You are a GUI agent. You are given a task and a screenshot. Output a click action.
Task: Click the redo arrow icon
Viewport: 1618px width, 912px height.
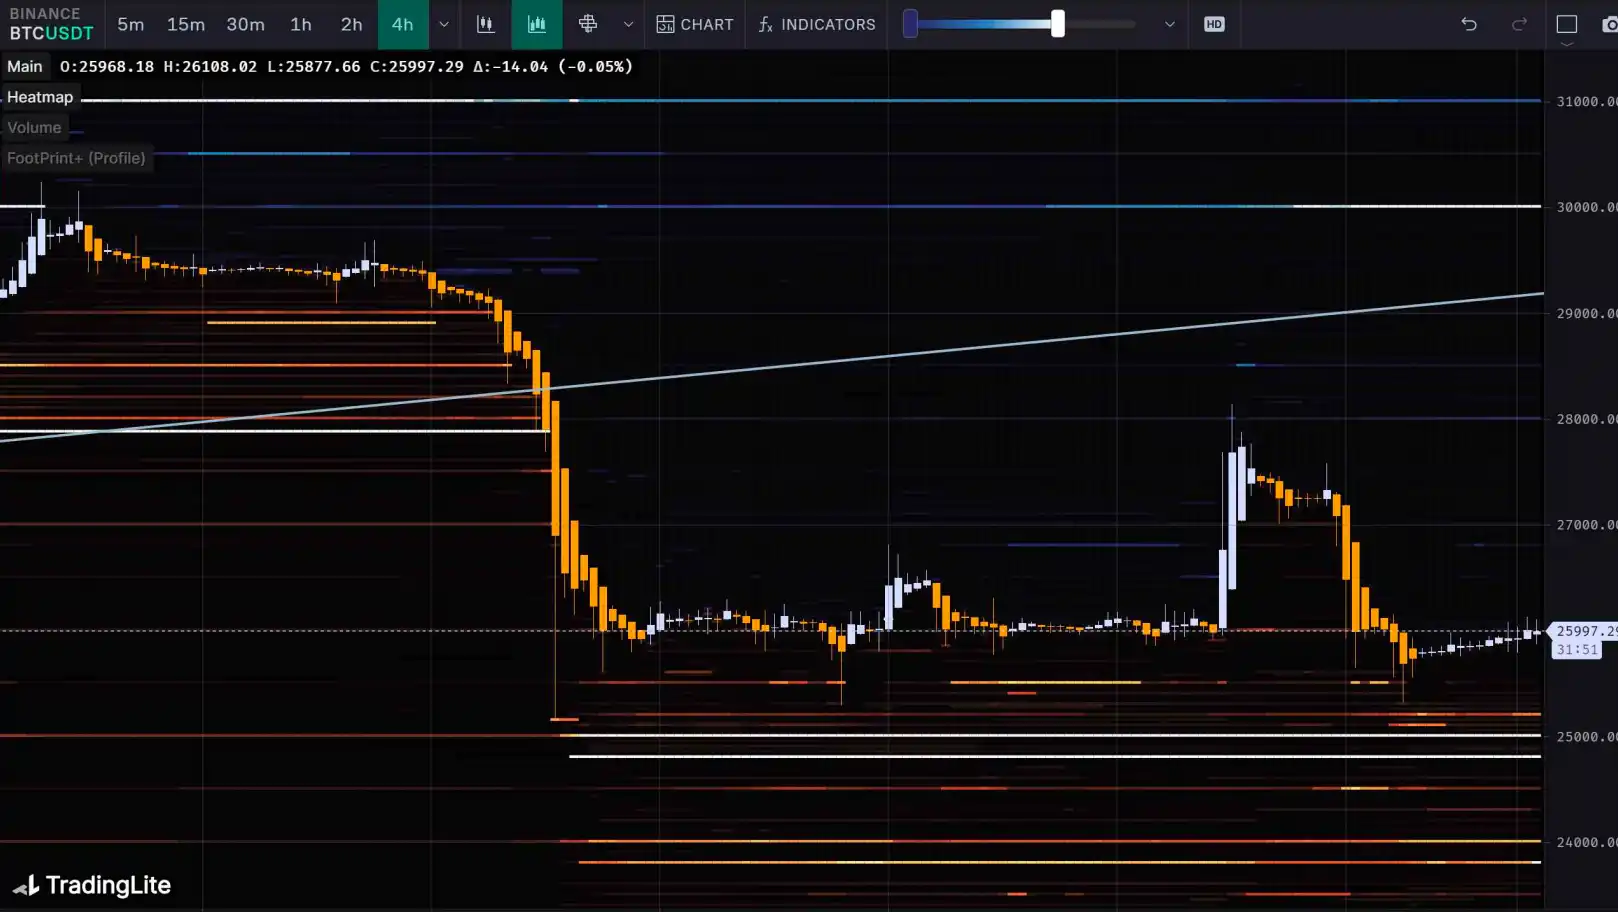click(1519, 24)
